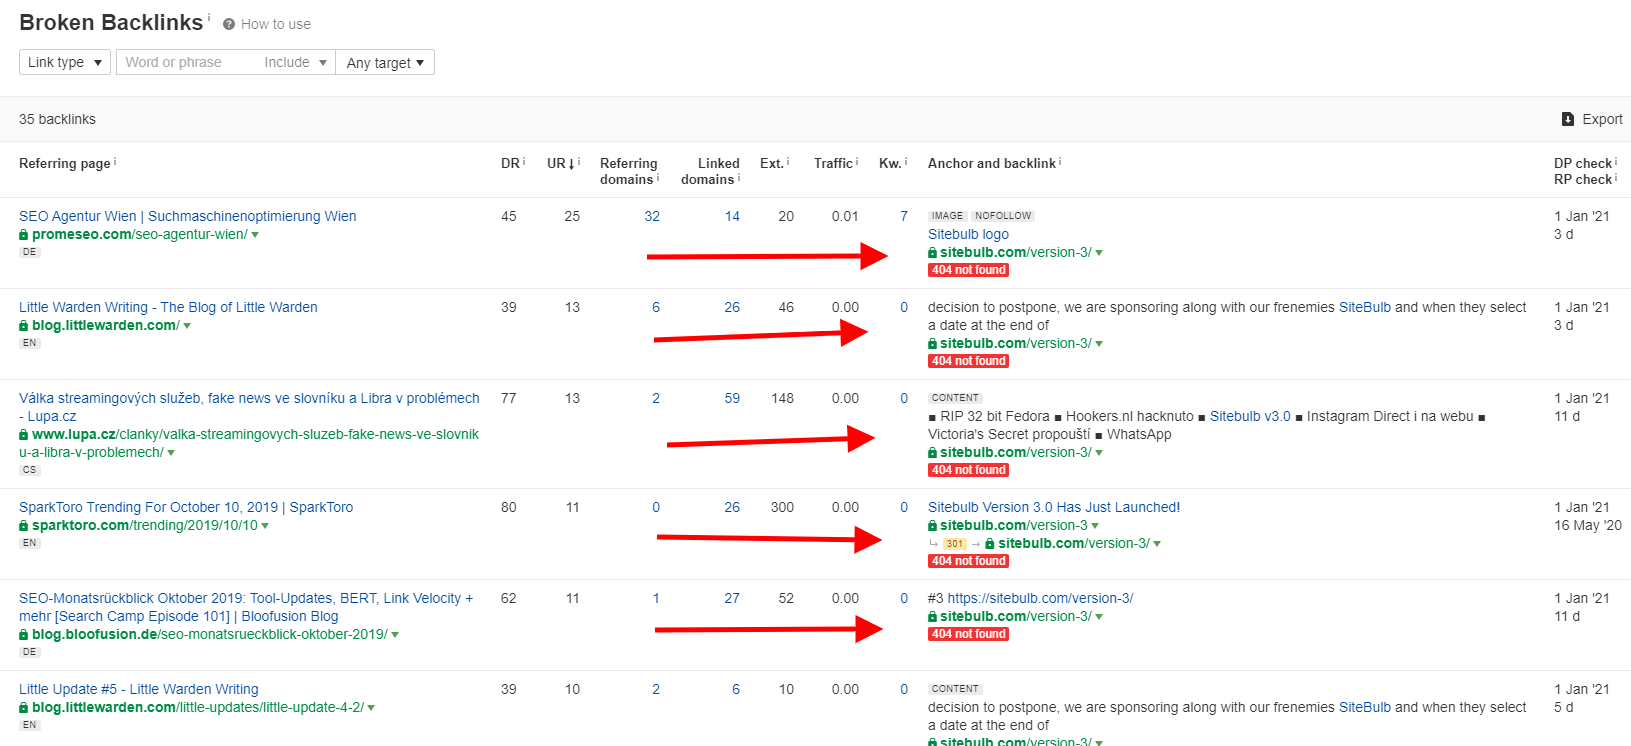The width and height of the screenshot is (1631, 746).
Task: Click info icon next to Broken Backlinks title
Action: click(209, 18)
